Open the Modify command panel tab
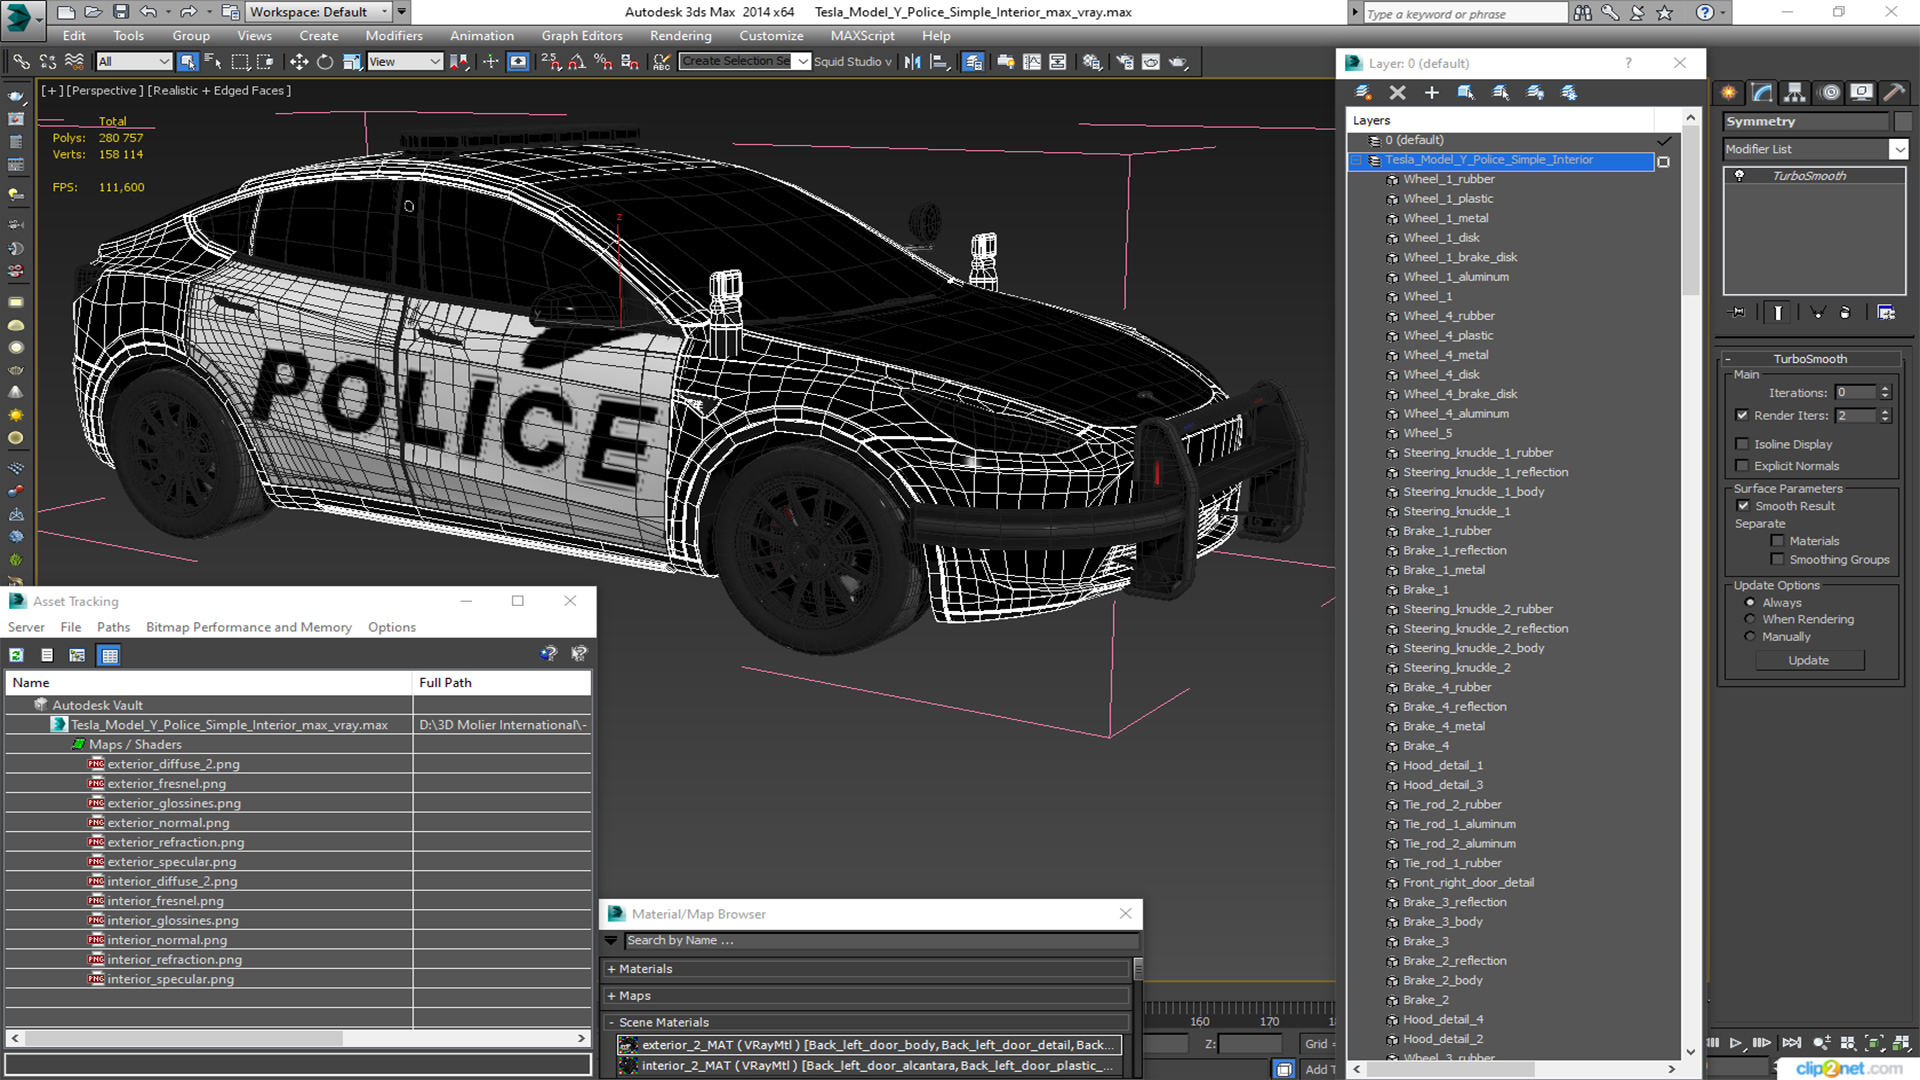 (1762, 92)
